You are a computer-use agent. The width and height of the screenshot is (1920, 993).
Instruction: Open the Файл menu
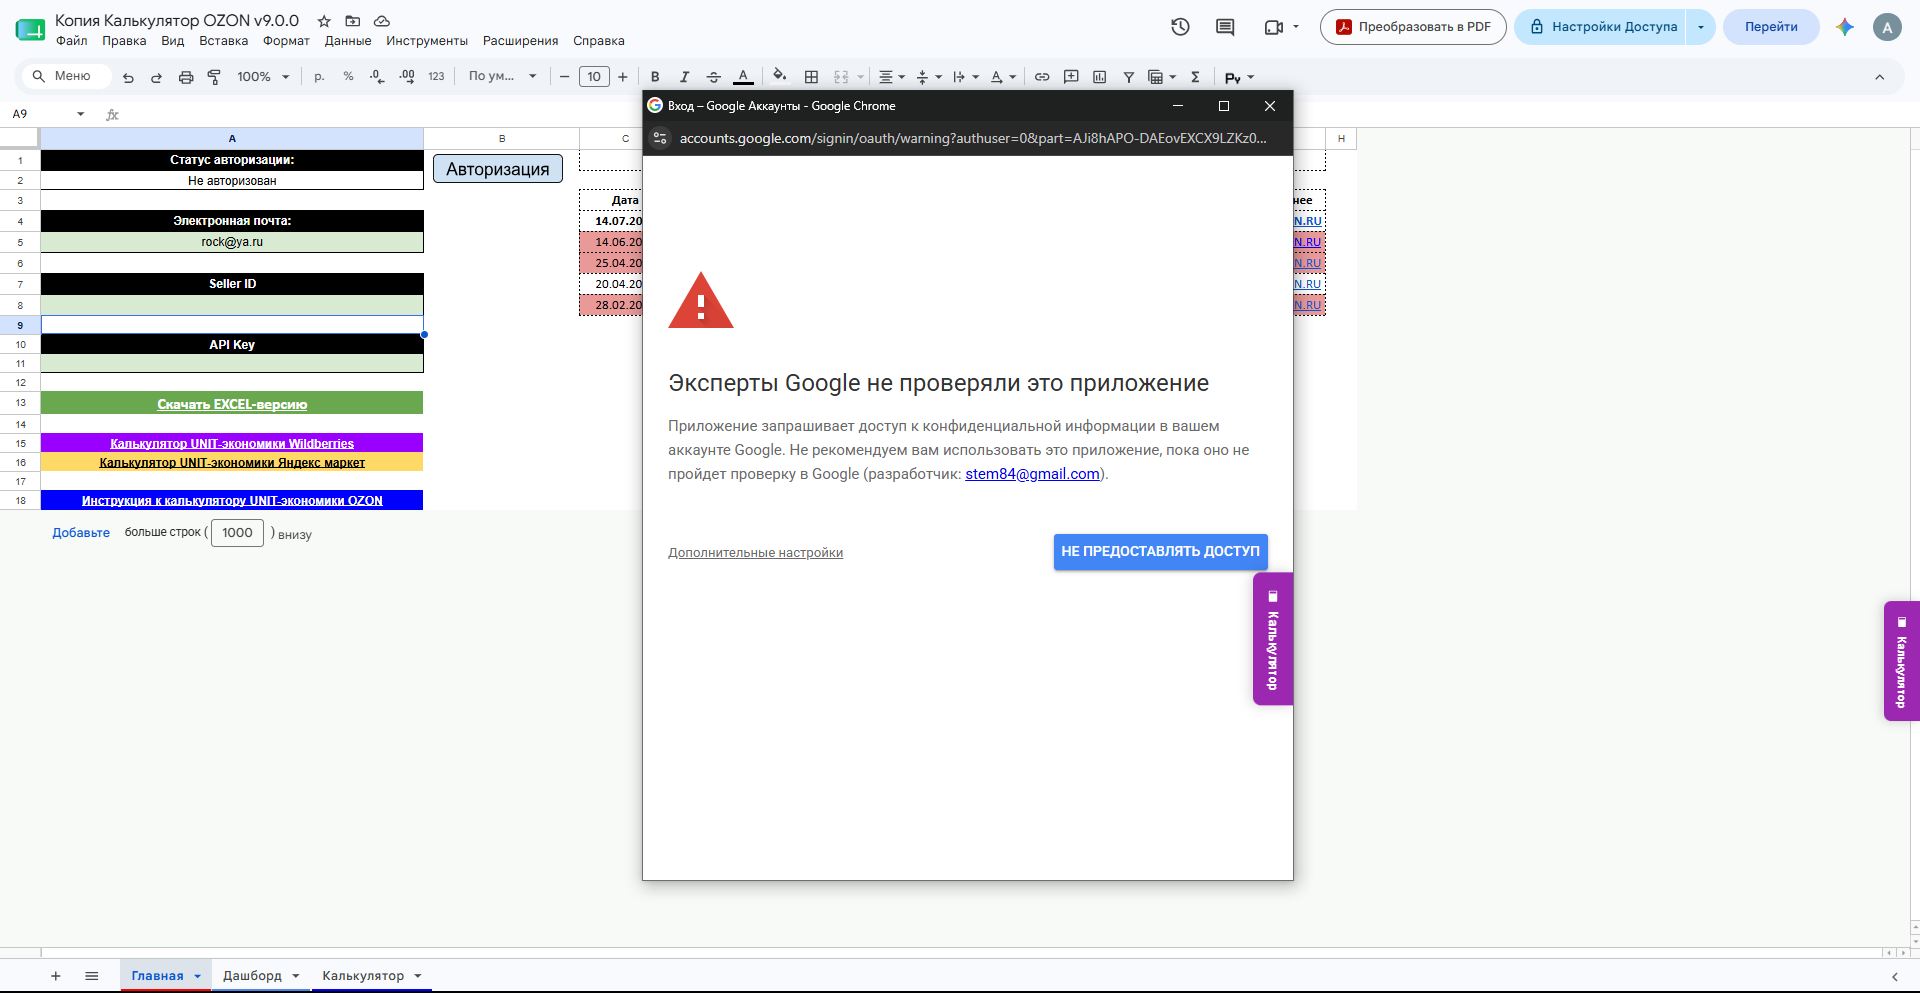pyautogui.click(x=72, y=41)
